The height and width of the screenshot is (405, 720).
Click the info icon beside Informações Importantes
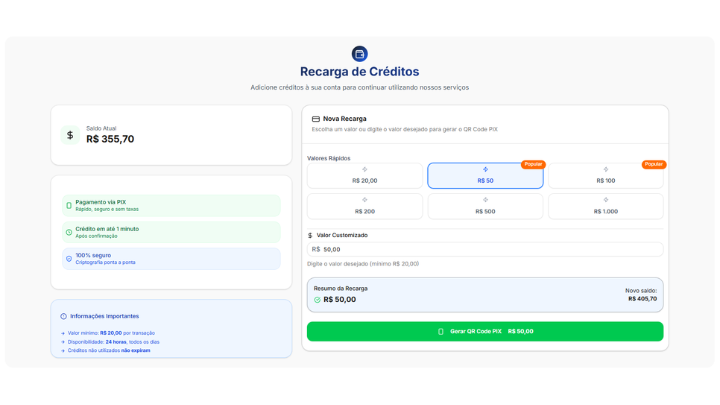pos(64,316)
